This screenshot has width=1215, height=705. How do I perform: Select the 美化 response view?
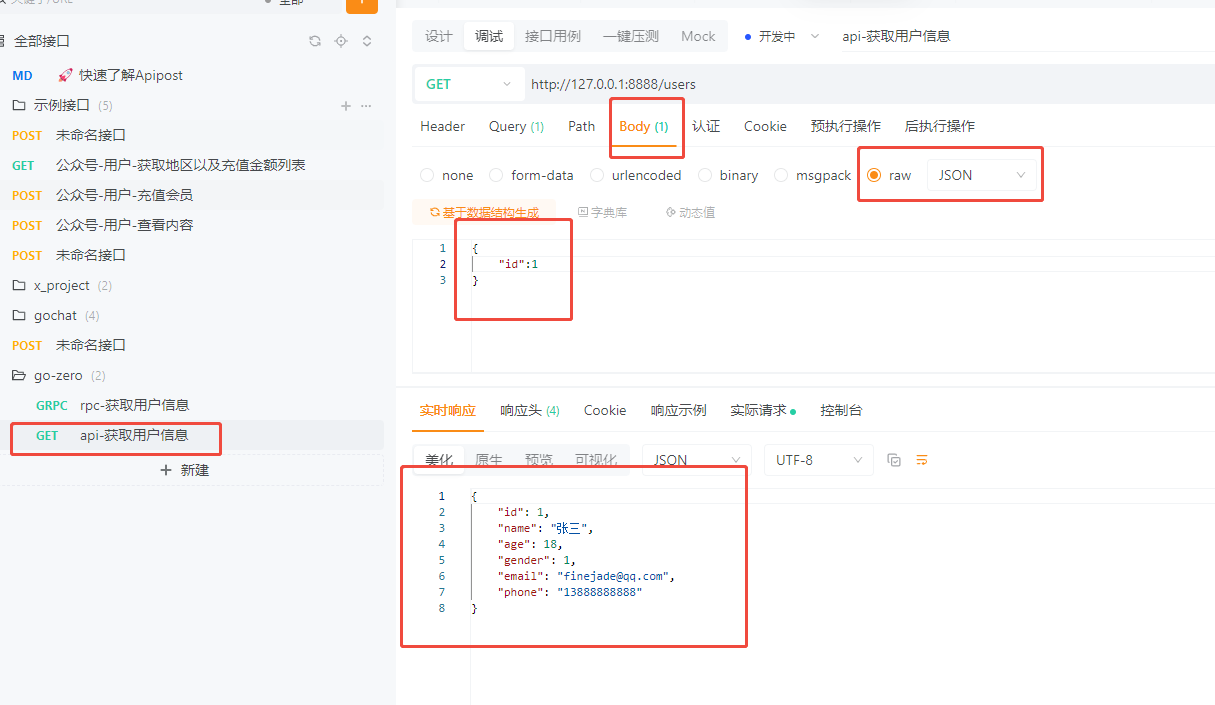[439, 460]
